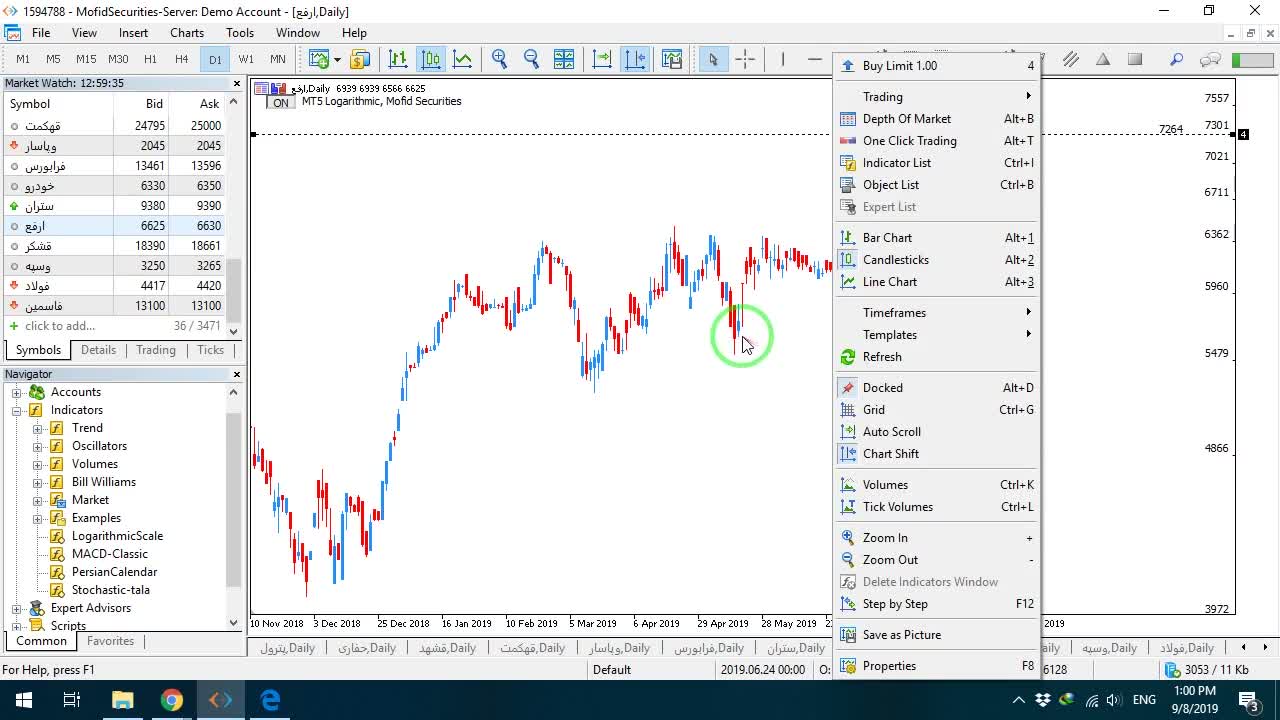The height and width of the screenshot is (720, 1280).
Task: Click the tile windows toolbar icon
Action: tap(564, 59)
